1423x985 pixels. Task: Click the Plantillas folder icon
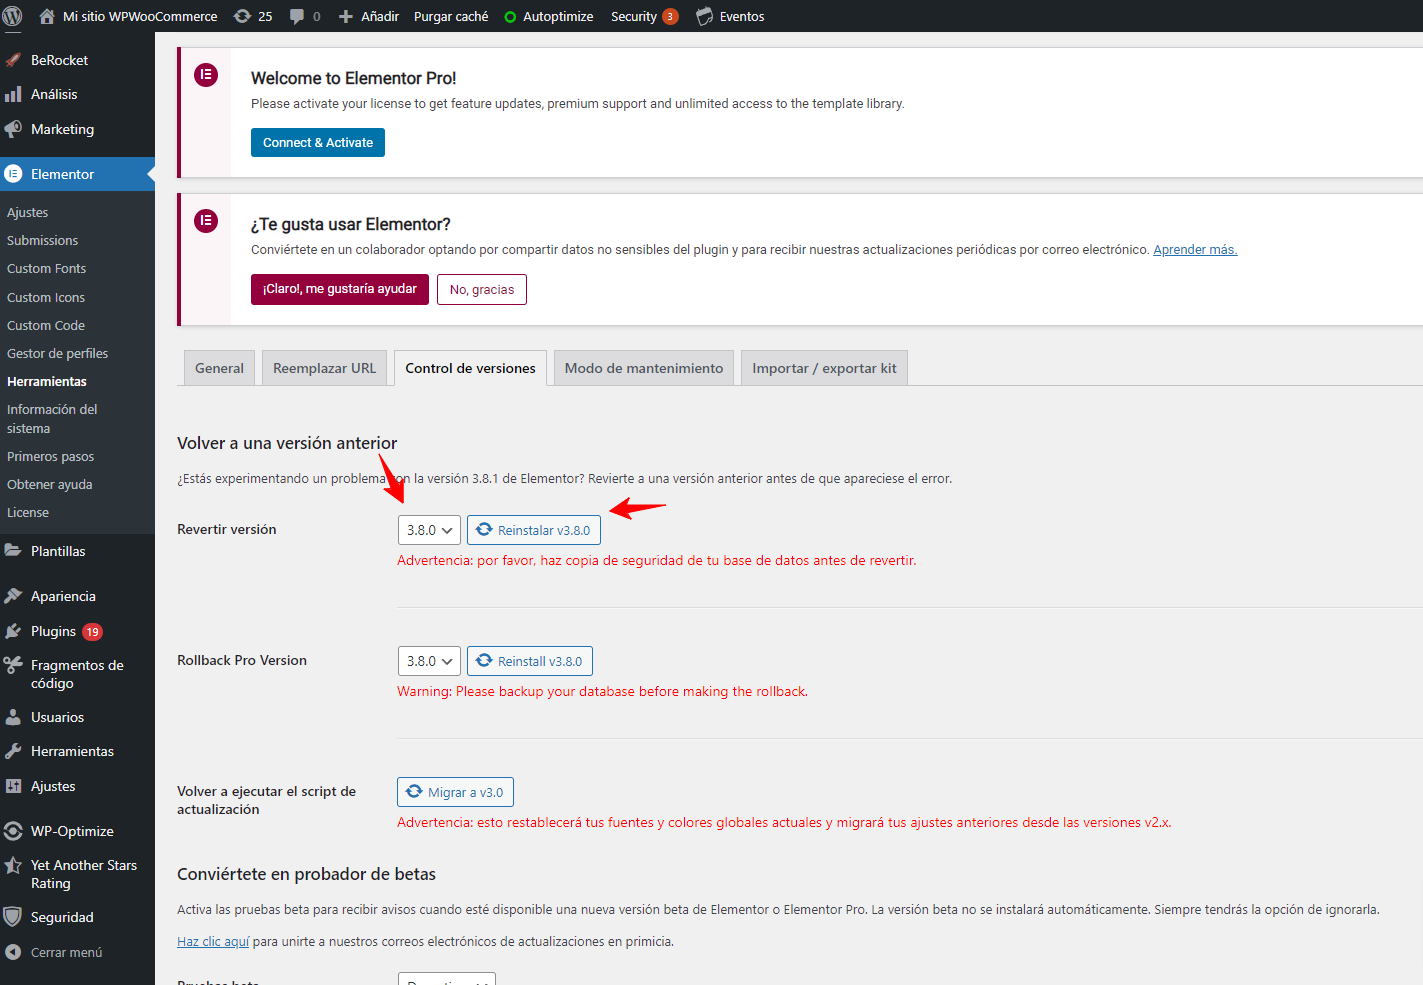(13, 551)
